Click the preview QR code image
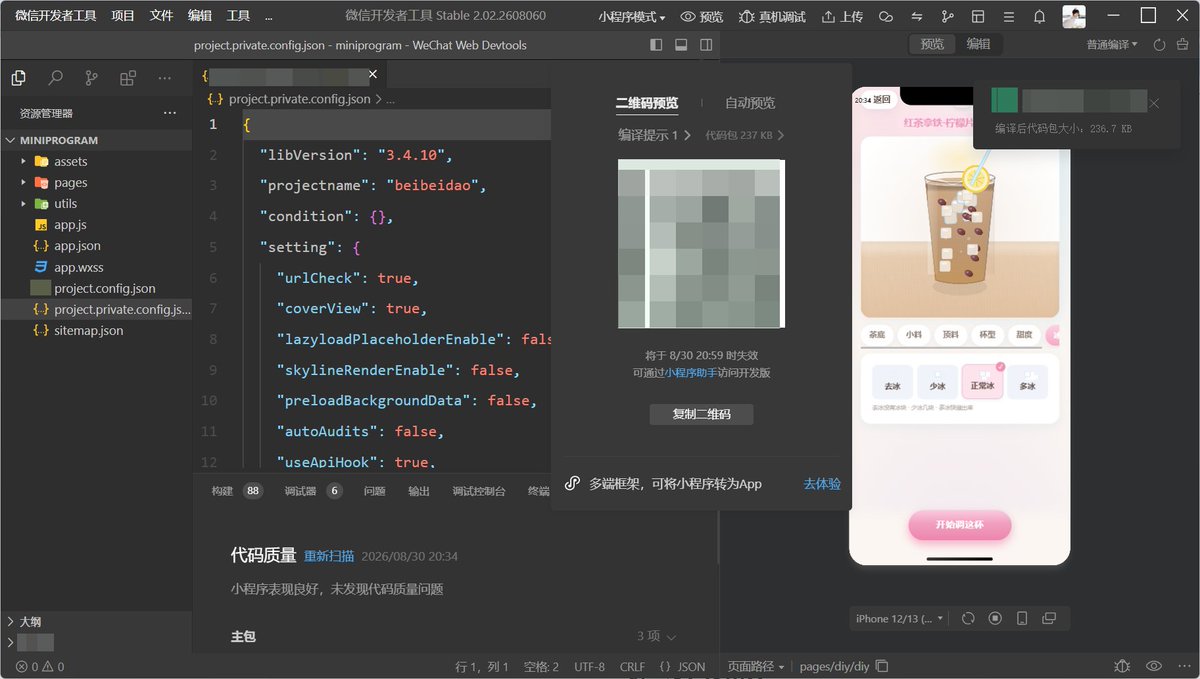Screen dimensions: 1200x679 point(701,244)
